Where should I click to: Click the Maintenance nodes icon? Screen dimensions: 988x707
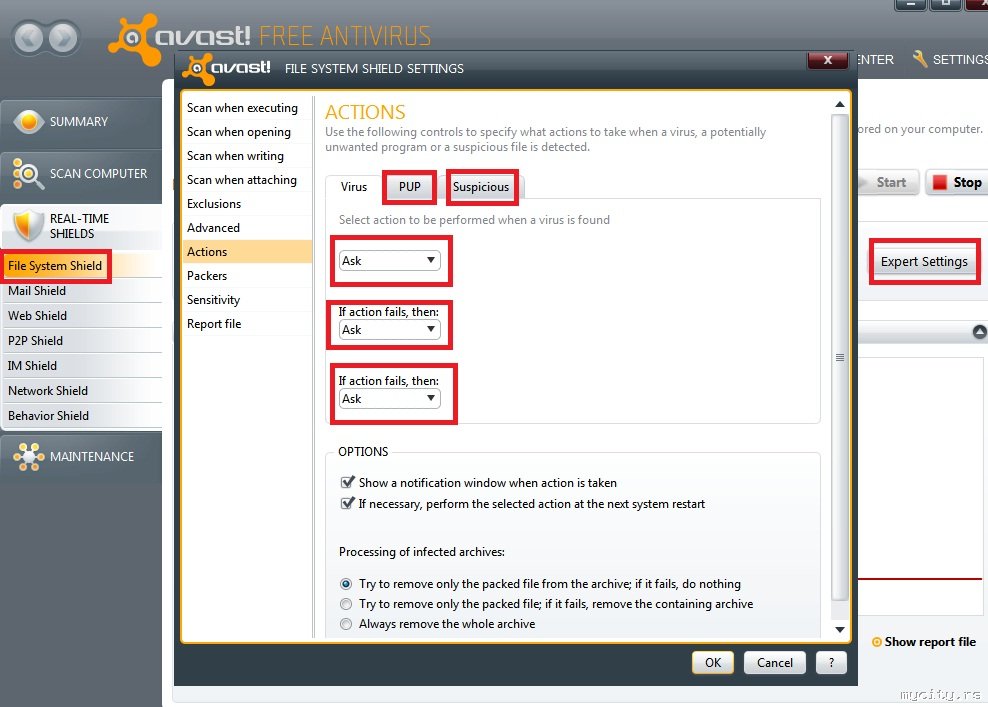(28, 456)
